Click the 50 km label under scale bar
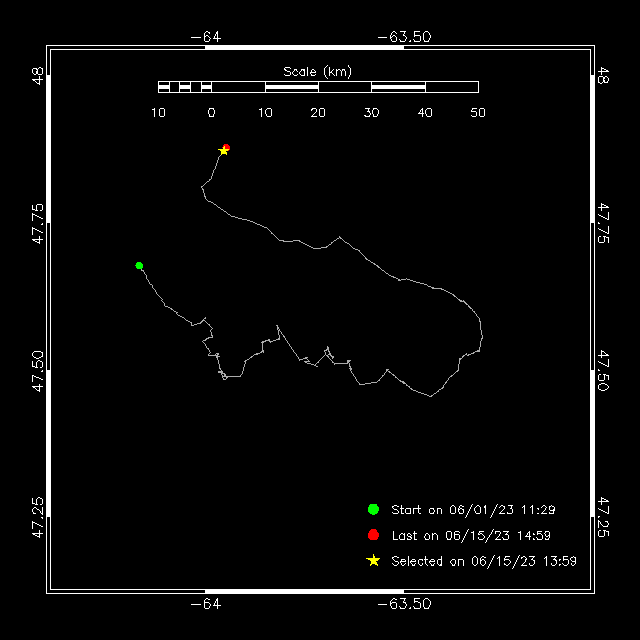Image resolution: width=640 pixels, height=640 pixels. [478, 113]
